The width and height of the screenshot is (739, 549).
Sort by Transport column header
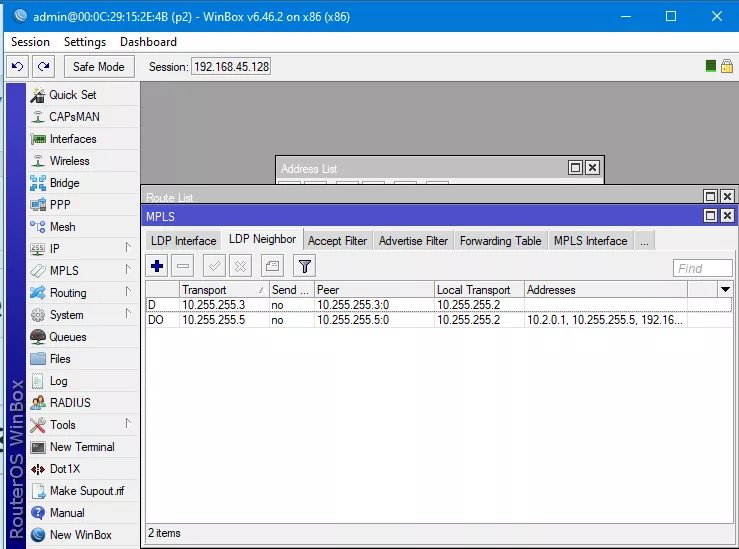(x=224, y=289)
